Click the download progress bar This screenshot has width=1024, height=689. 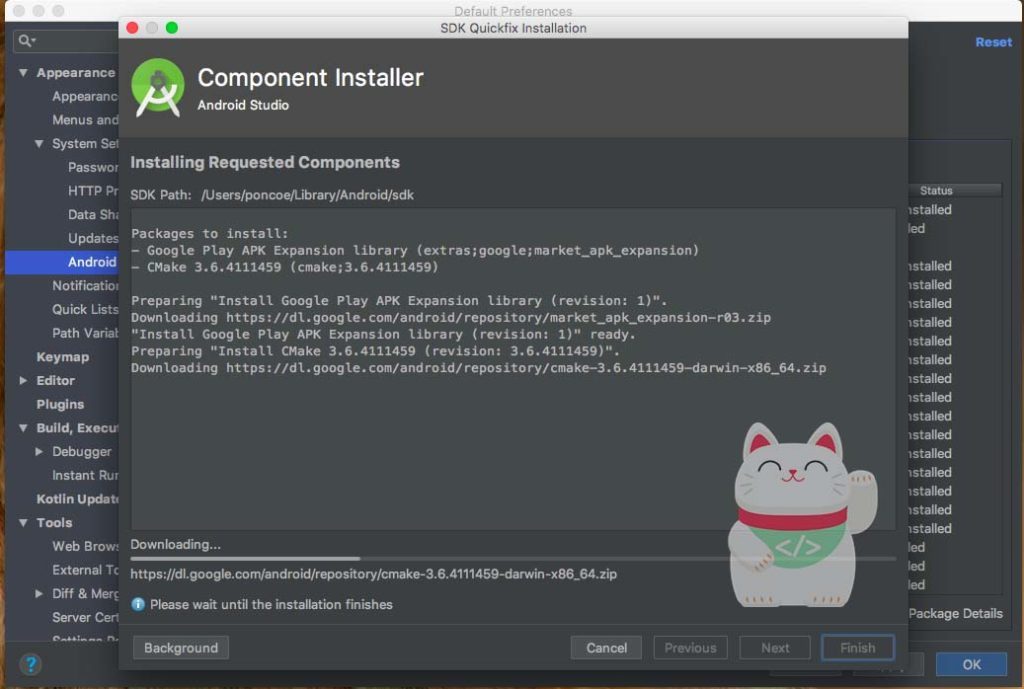coord(513,558)
